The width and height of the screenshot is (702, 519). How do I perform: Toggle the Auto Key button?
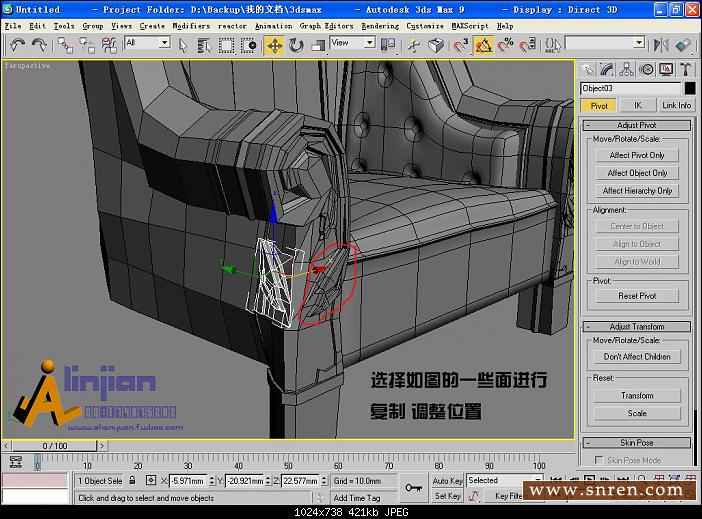pyautogui.click(x=447, y=481)
